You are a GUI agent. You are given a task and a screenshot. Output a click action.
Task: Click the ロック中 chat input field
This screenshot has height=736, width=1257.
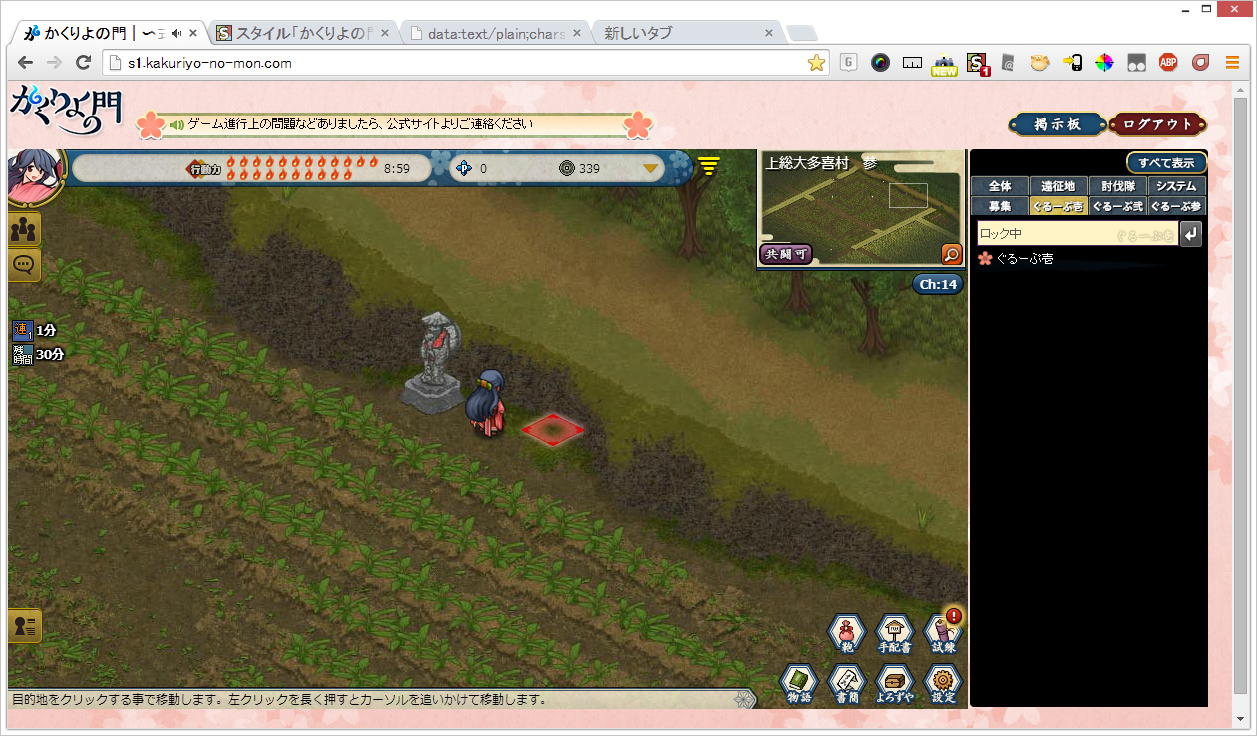click(x=1077, y=234)
